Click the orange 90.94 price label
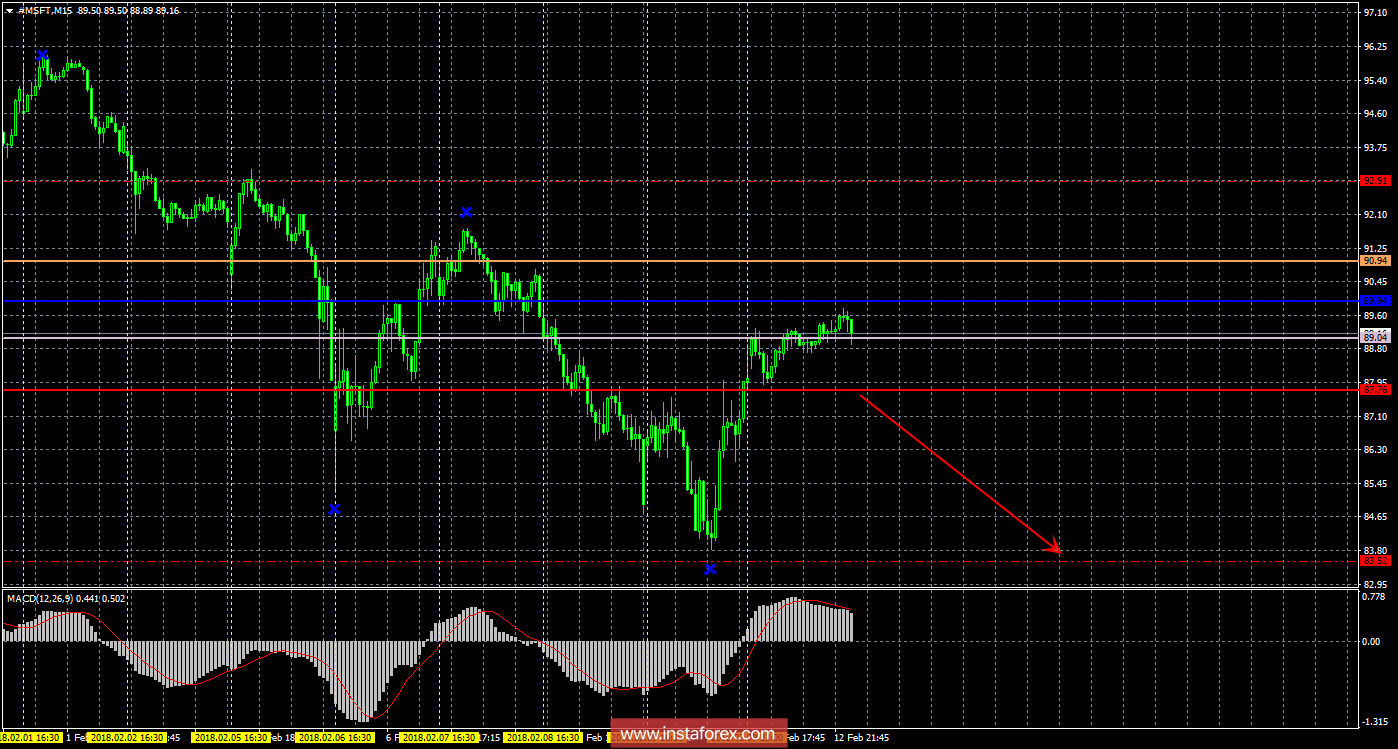Image resolution: width=1398 pixels, height=749 pixels. coord(1376,260)
